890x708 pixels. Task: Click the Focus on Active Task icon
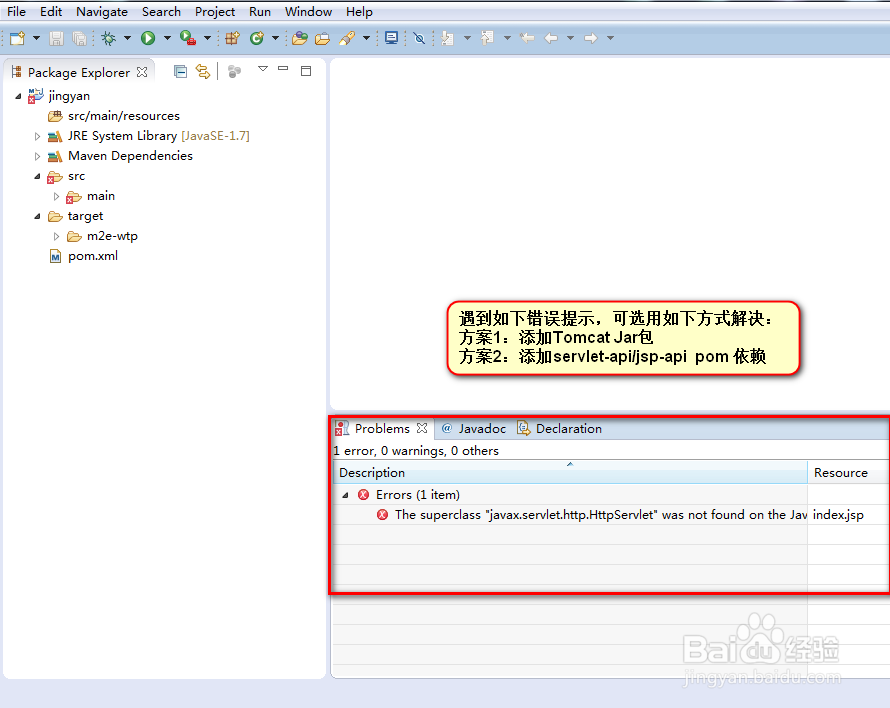(234, 72)
